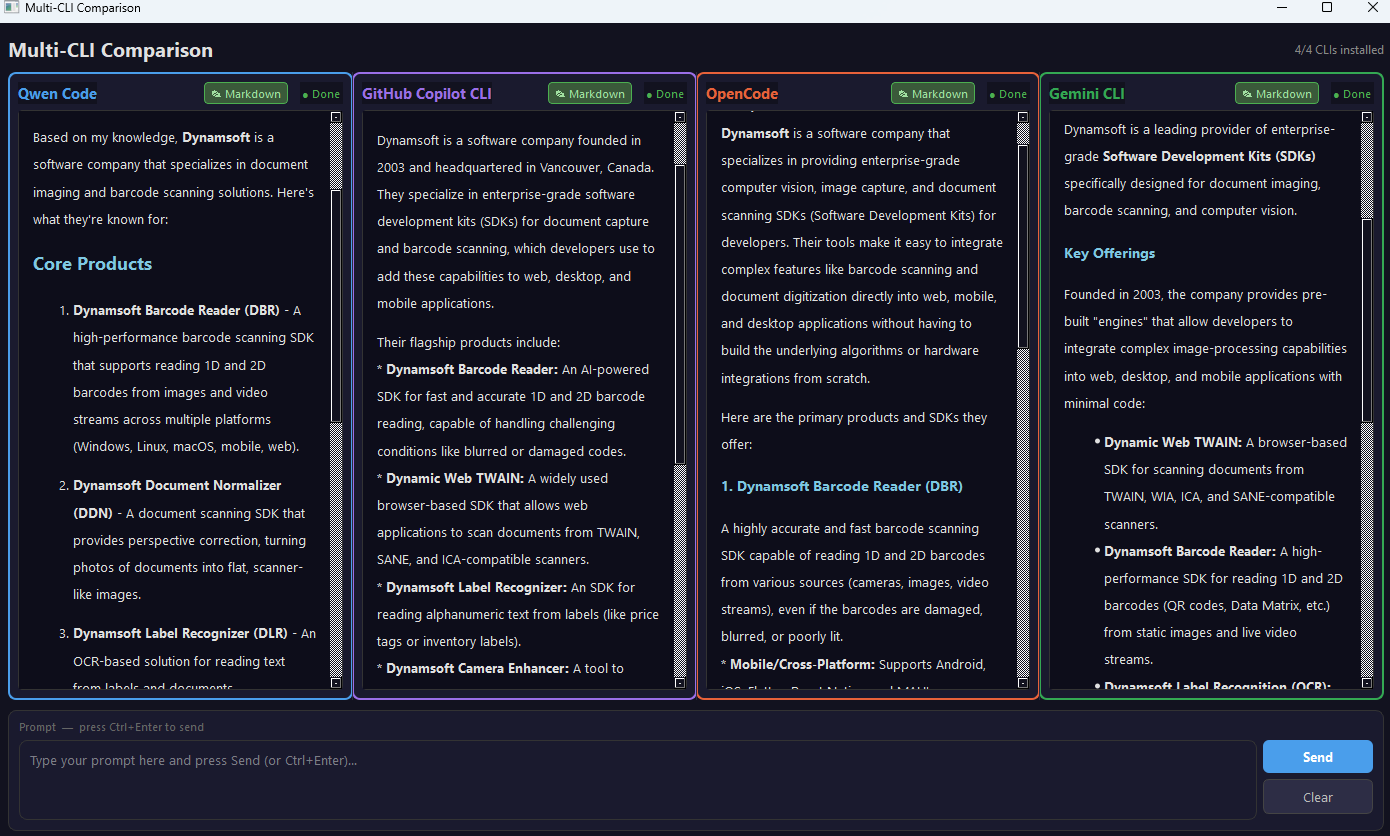Toggle Markdown rendering for GitHub Copilot CLI
This screenshot has width=1390, height=836.
(590, 93)
